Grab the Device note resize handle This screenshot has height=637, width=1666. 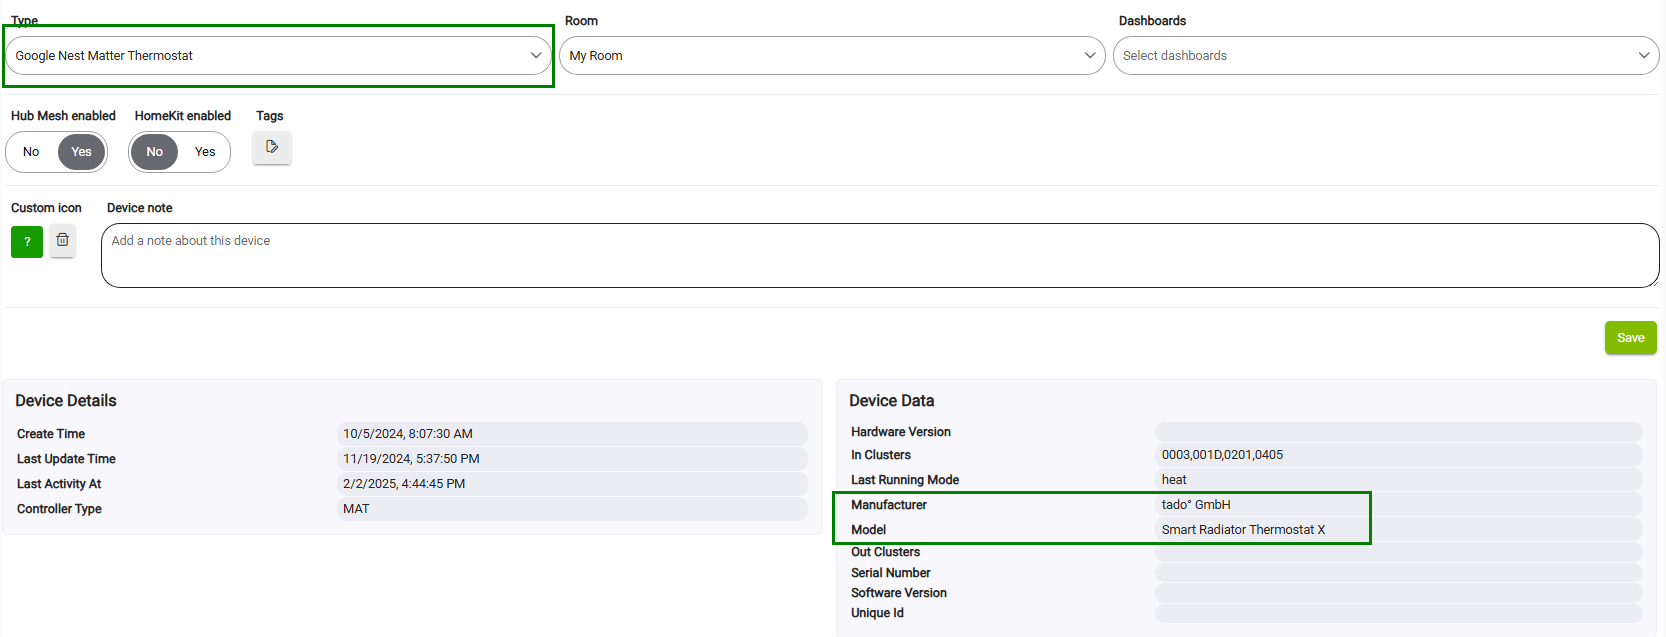pyautogui.click(x=1653, y=282)
